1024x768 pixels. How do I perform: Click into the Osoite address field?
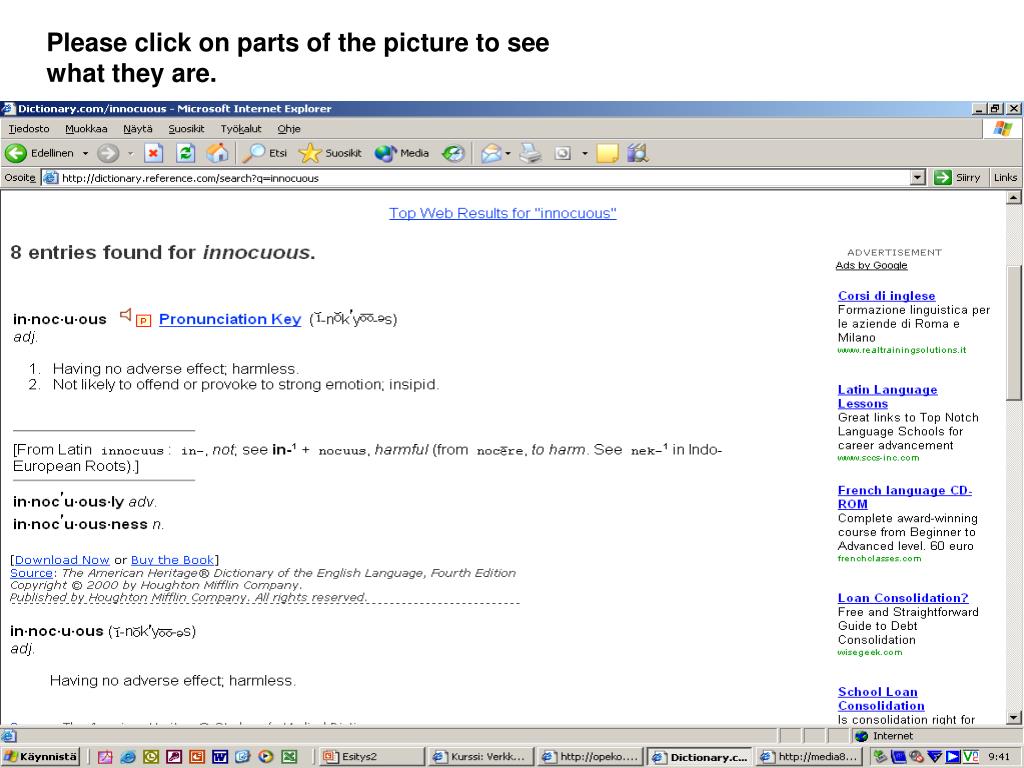click(x=483, y=178)
